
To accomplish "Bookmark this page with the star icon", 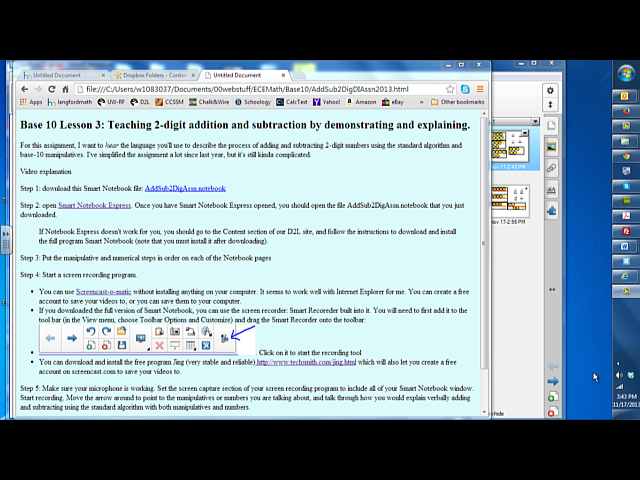I will 462,89.
